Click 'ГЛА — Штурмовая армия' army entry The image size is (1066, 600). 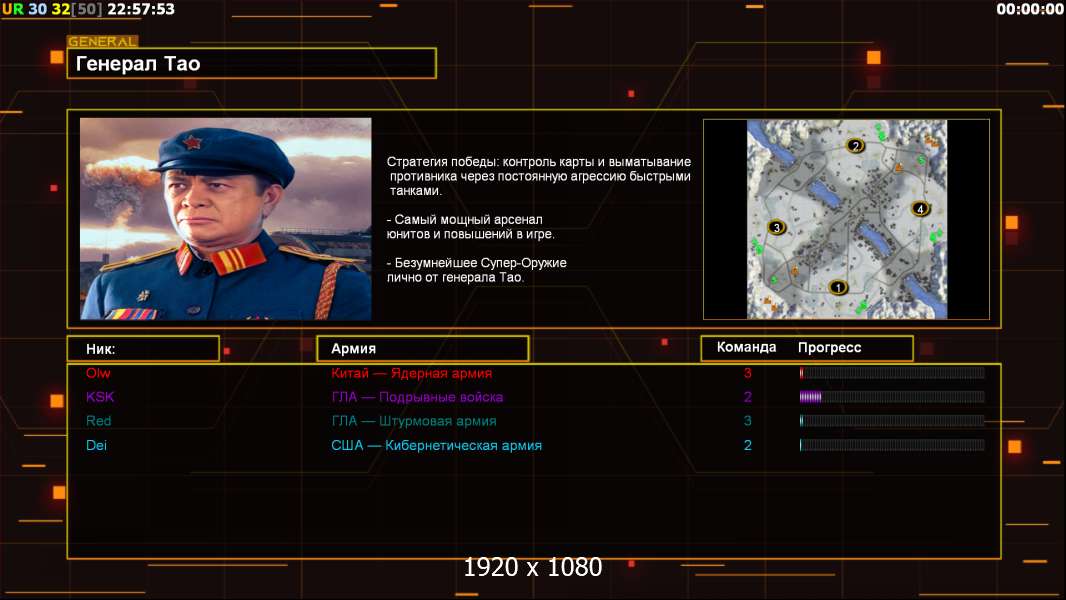coord(414,421)
